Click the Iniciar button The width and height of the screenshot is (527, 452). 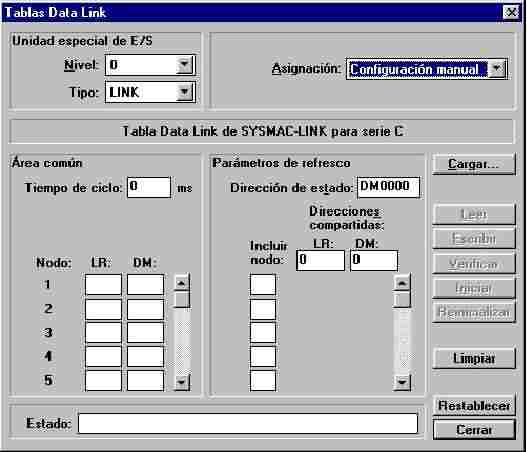(x=474, y=288)
